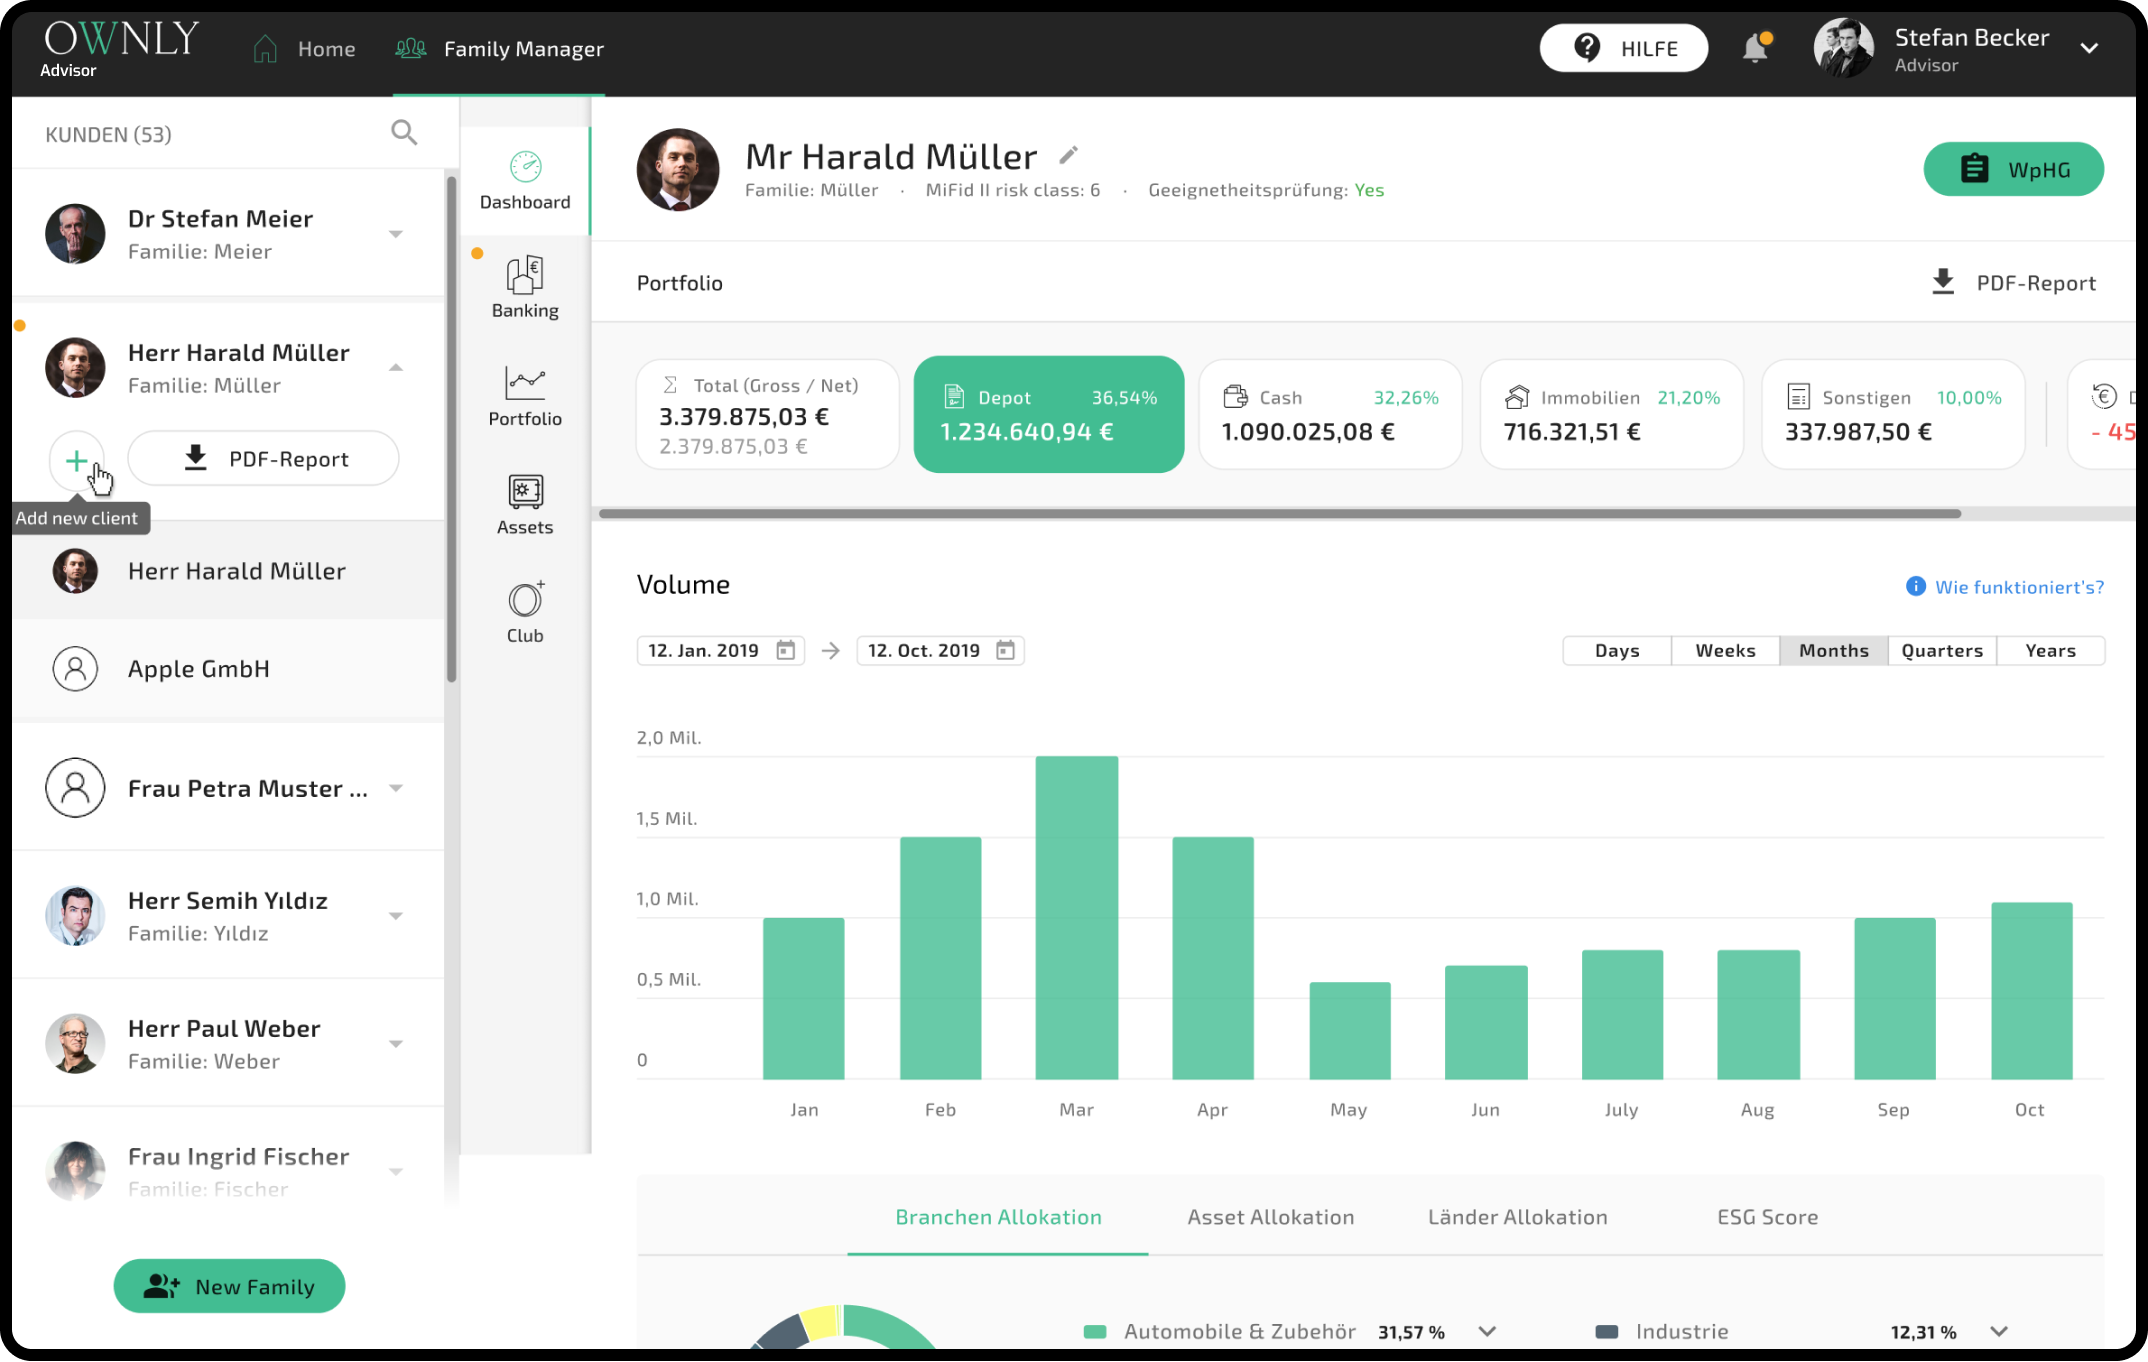The height and width of the screenshot is (1362, 2148).
Task: Click the Depot document icon
Action: pos(954,397)
